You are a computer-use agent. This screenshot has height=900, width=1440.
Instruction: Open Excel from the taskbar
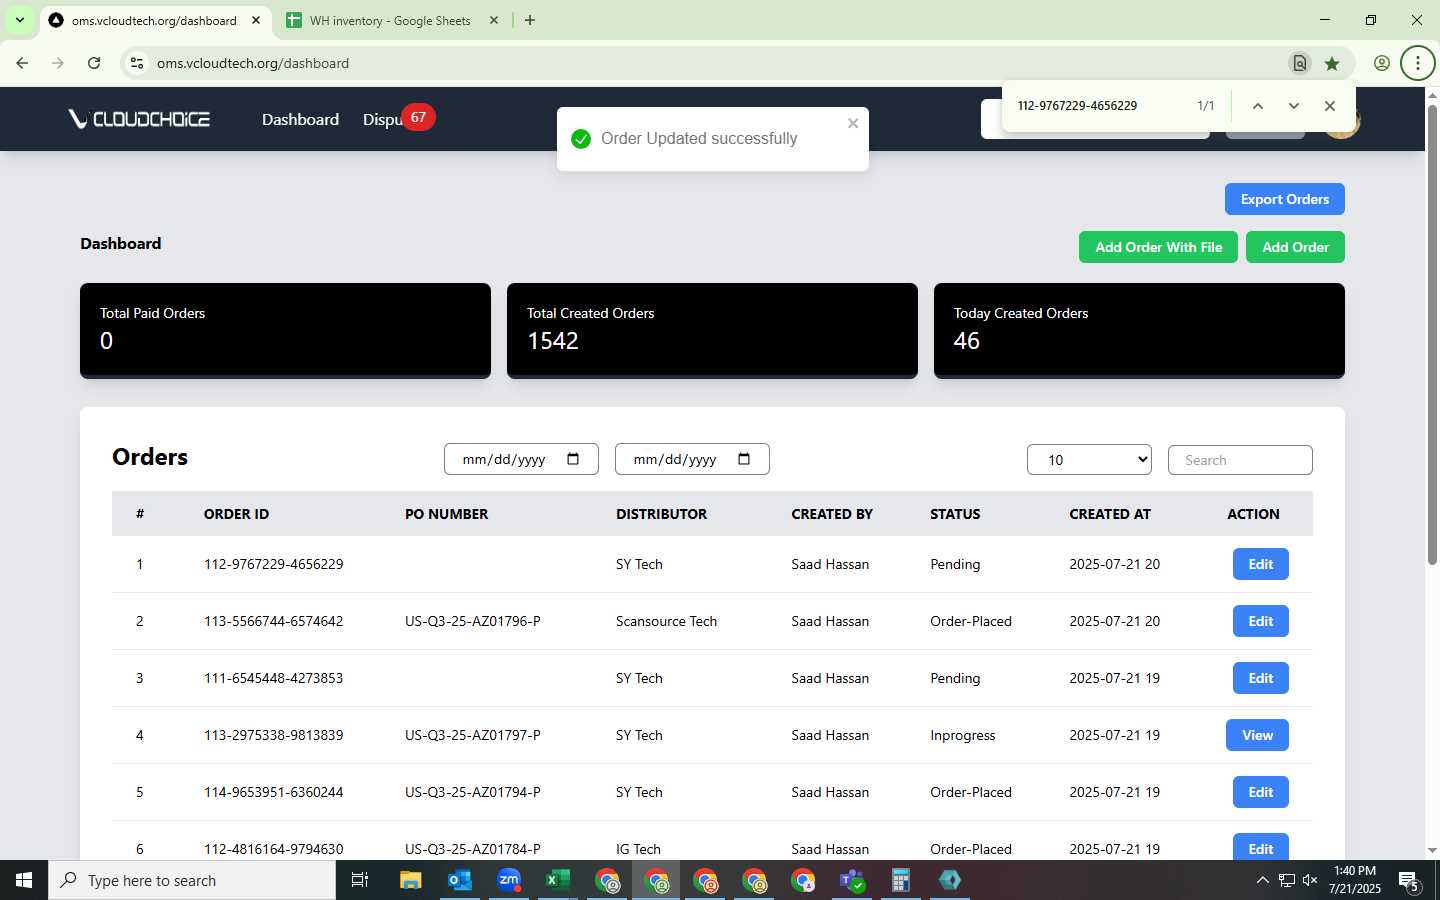558,880
